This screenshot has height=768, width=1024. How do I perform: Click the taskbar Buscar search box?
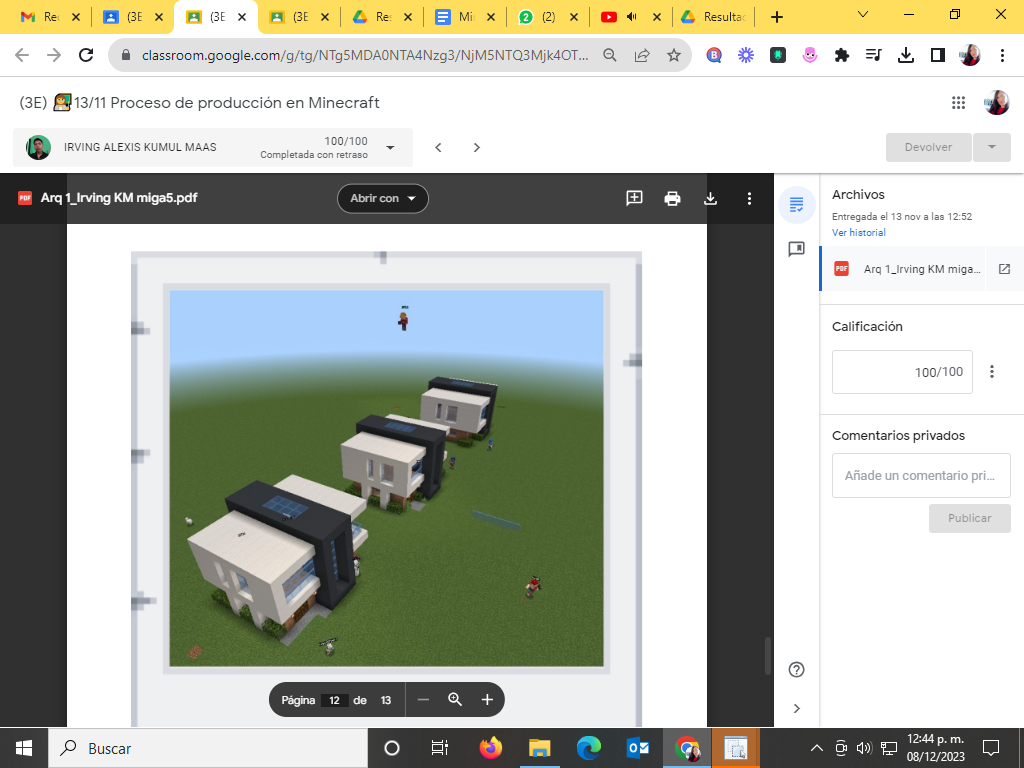coord(208,748)
